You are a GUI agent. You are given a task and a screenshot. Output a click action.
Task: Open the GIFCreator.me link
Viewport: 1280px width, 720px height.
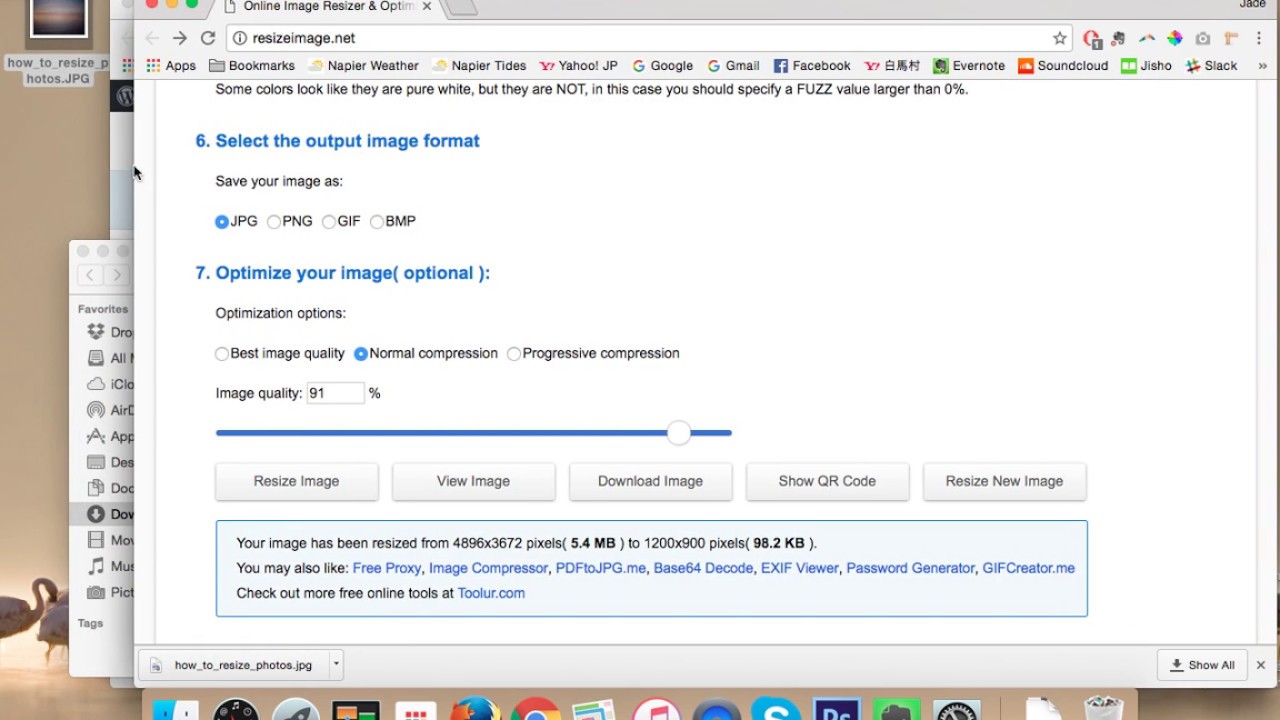coord(1029,568)
